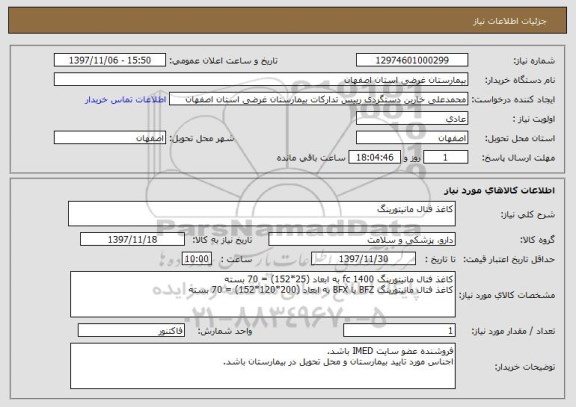Click the buyer notes text box mentioning IMED

(263, 366)
